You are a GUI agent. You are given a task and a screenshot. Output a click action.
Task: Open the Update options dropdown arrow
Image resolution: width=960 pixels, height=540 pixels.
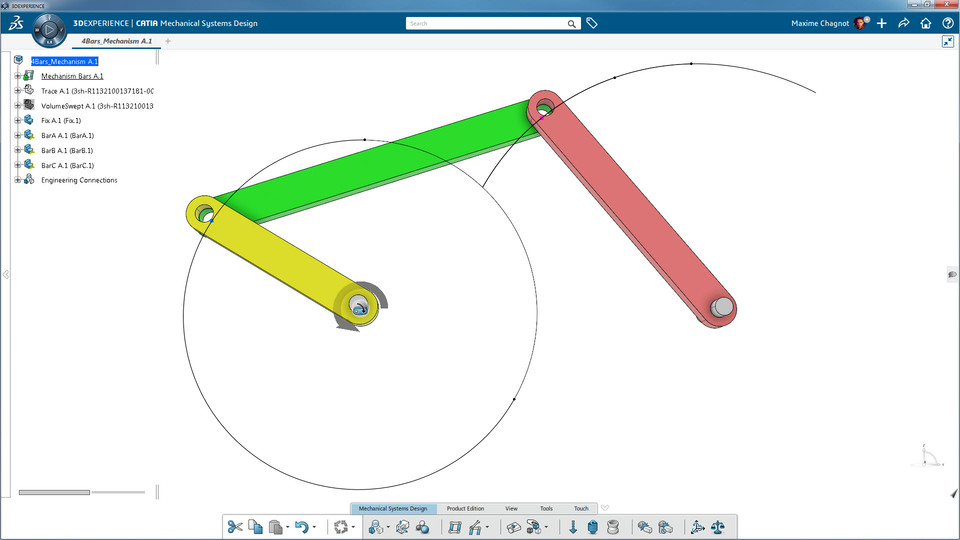pos(353,527)
